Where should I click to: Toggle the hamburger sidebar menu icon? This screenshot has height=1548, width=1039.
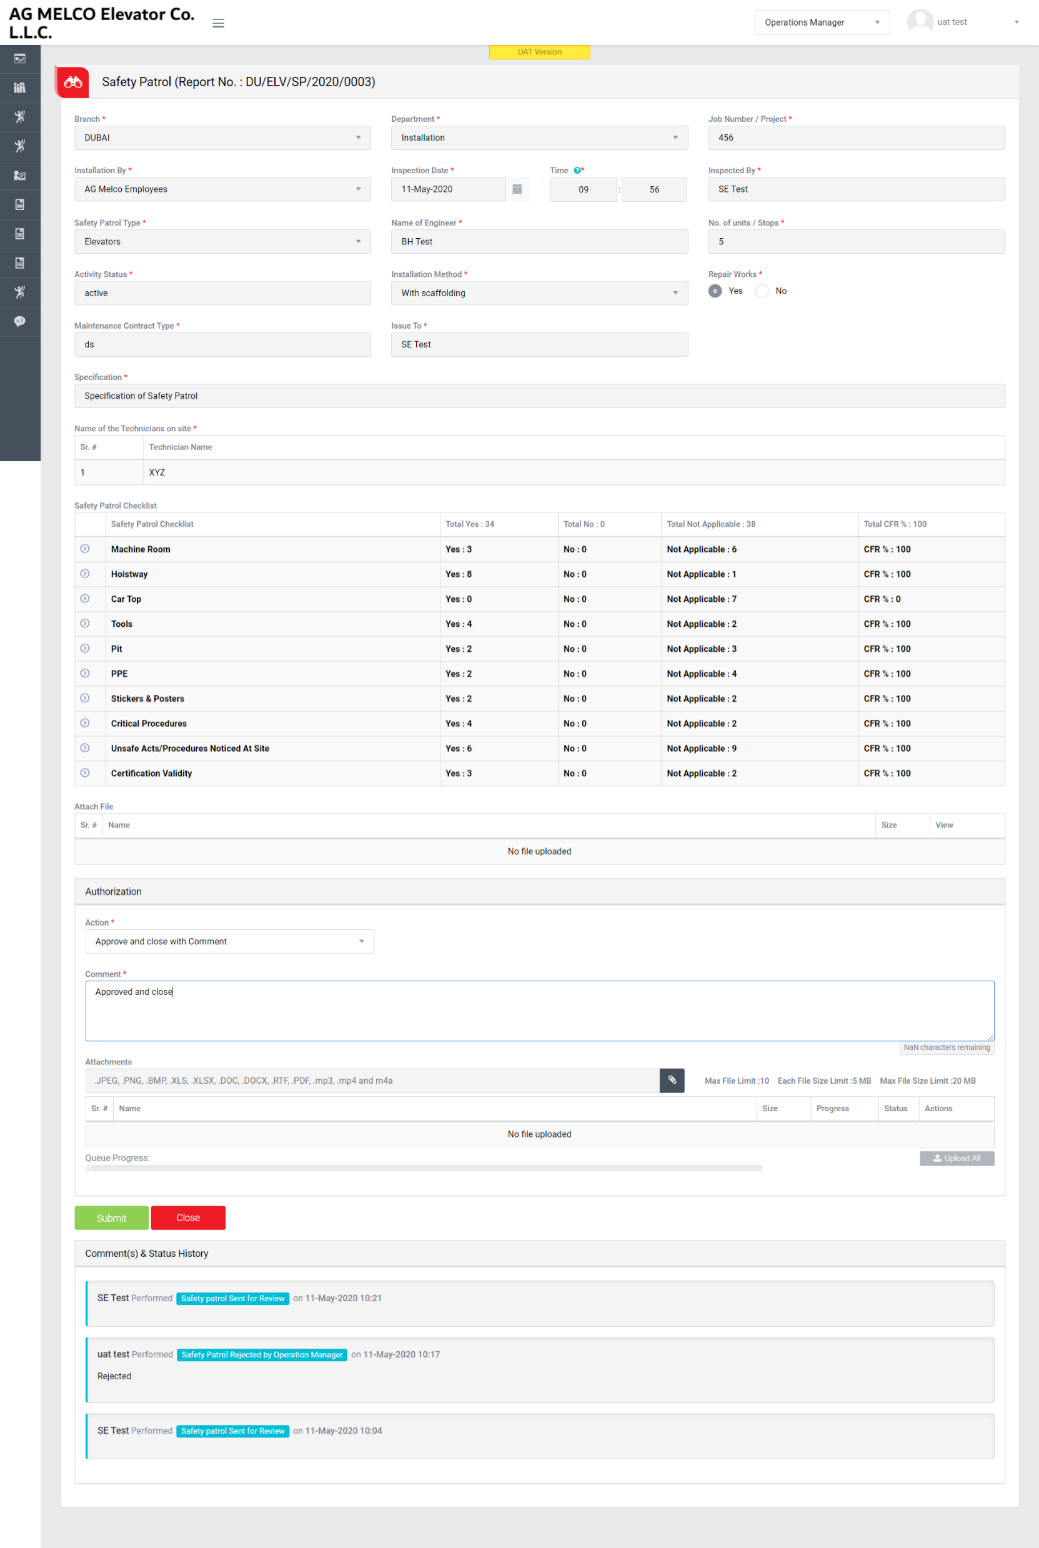(218, 23)
